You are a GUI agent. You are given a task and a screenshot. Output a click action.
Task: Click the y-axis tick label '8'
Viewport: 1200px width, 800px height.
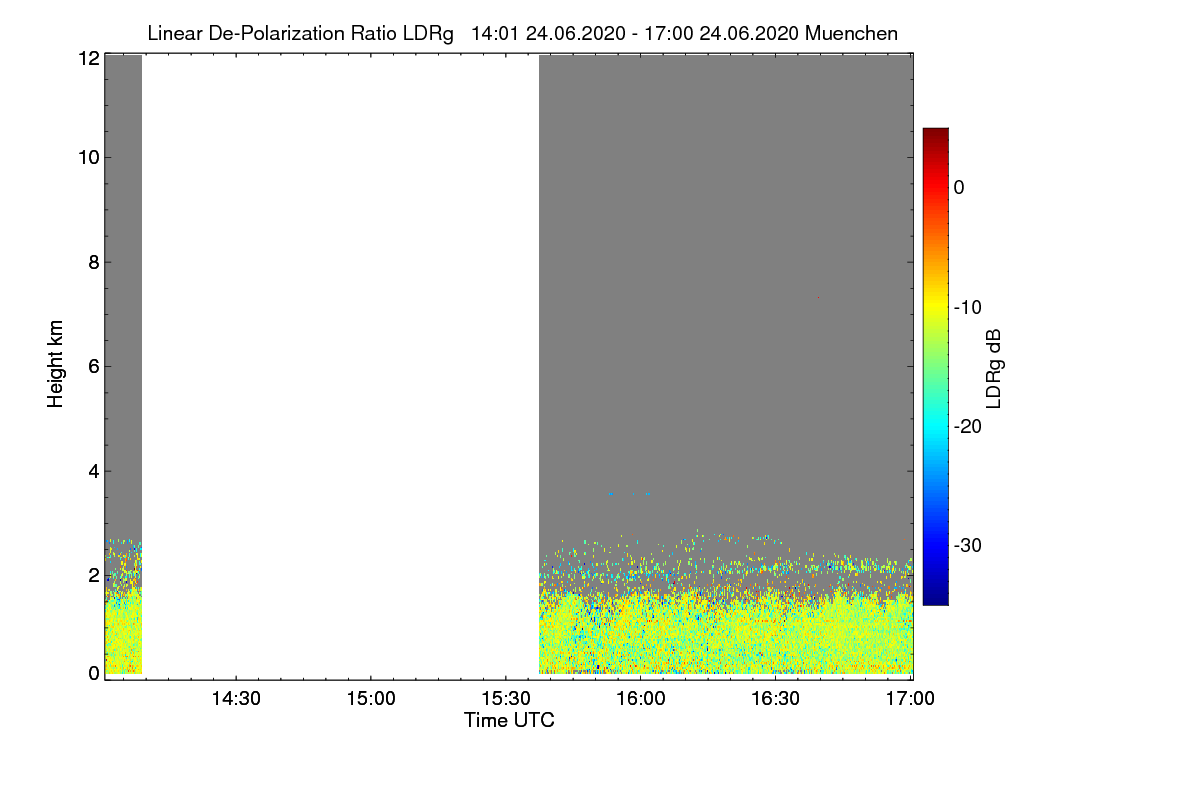(x=93, y=262)
